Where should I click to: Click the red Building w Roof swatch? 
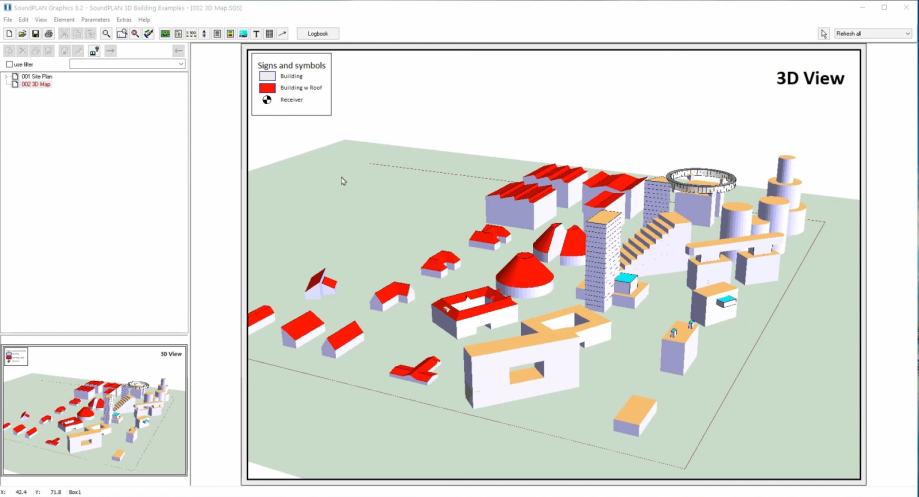click(x=267, y=88)
